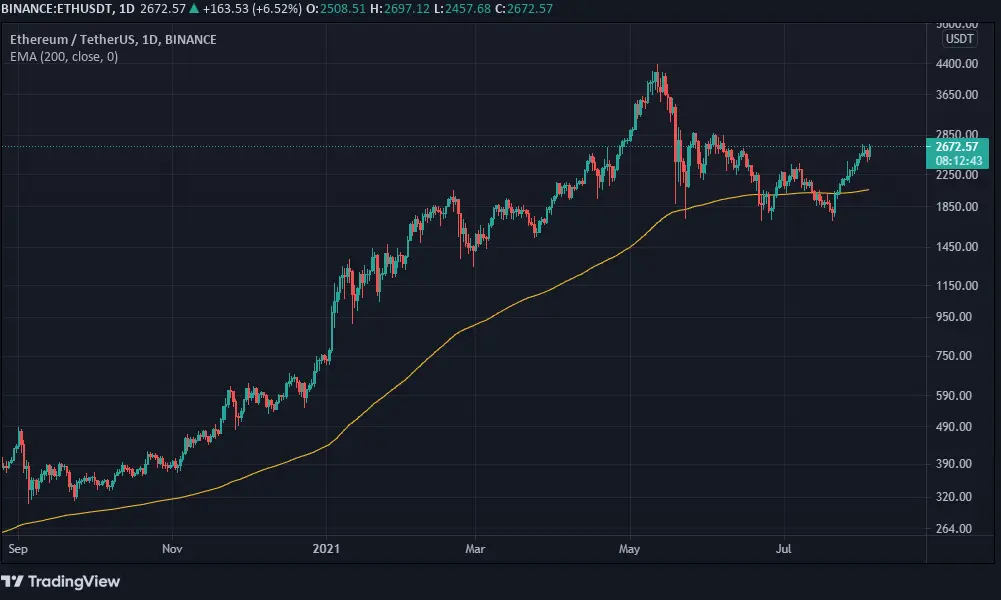The height and width of the screenshot is (600, 1001).
Task: Click the TradingView logo
Action: click(x=61, y=581)
